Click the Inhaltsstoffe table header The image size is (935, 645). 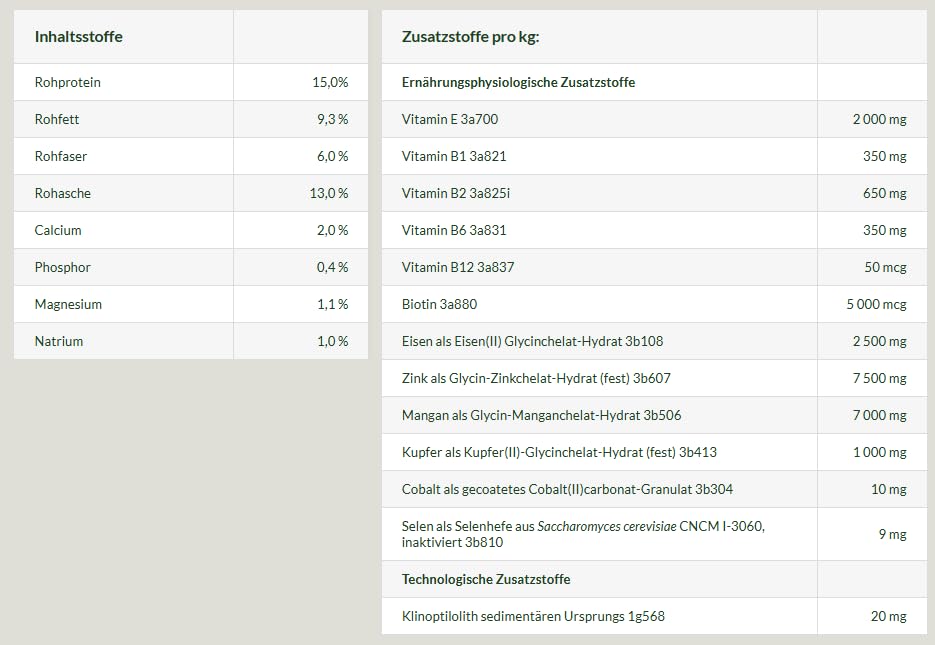(79, 37)
